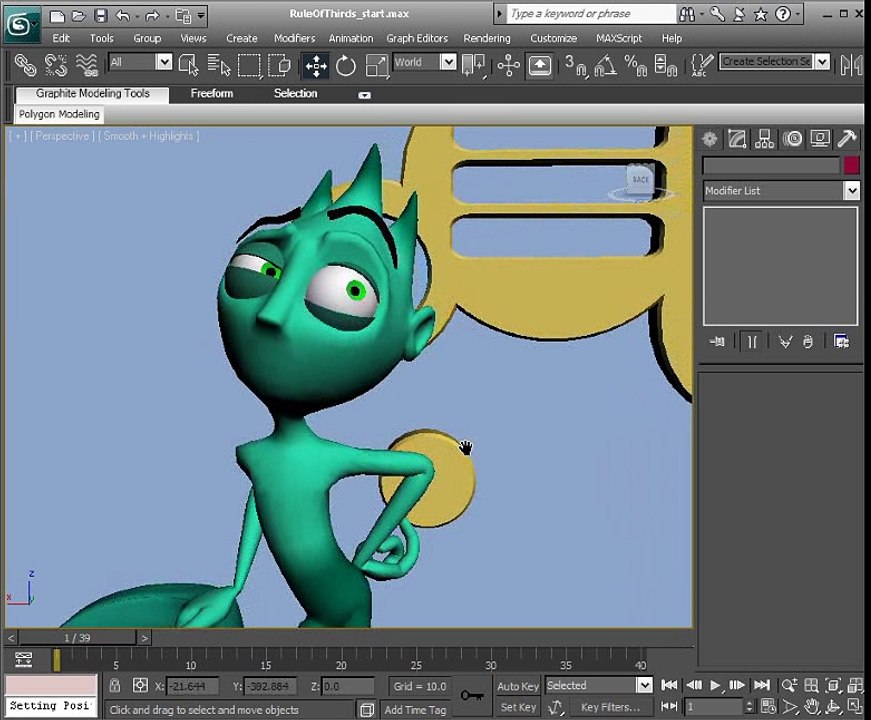The height and width of the screenshot is (720, 871).
Task: Switch to Display command panel
Action: [x=820, y=138]
